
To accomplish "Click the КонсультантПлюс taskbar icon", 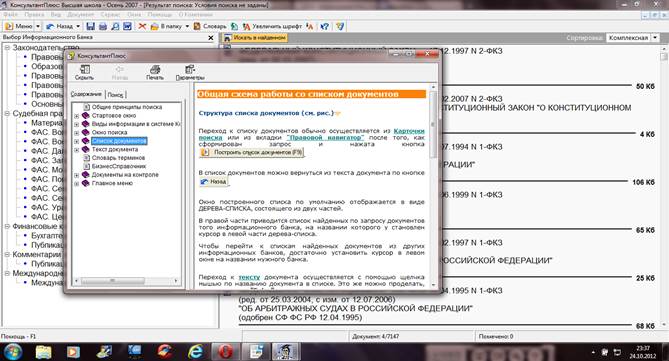I will [286, 352].
